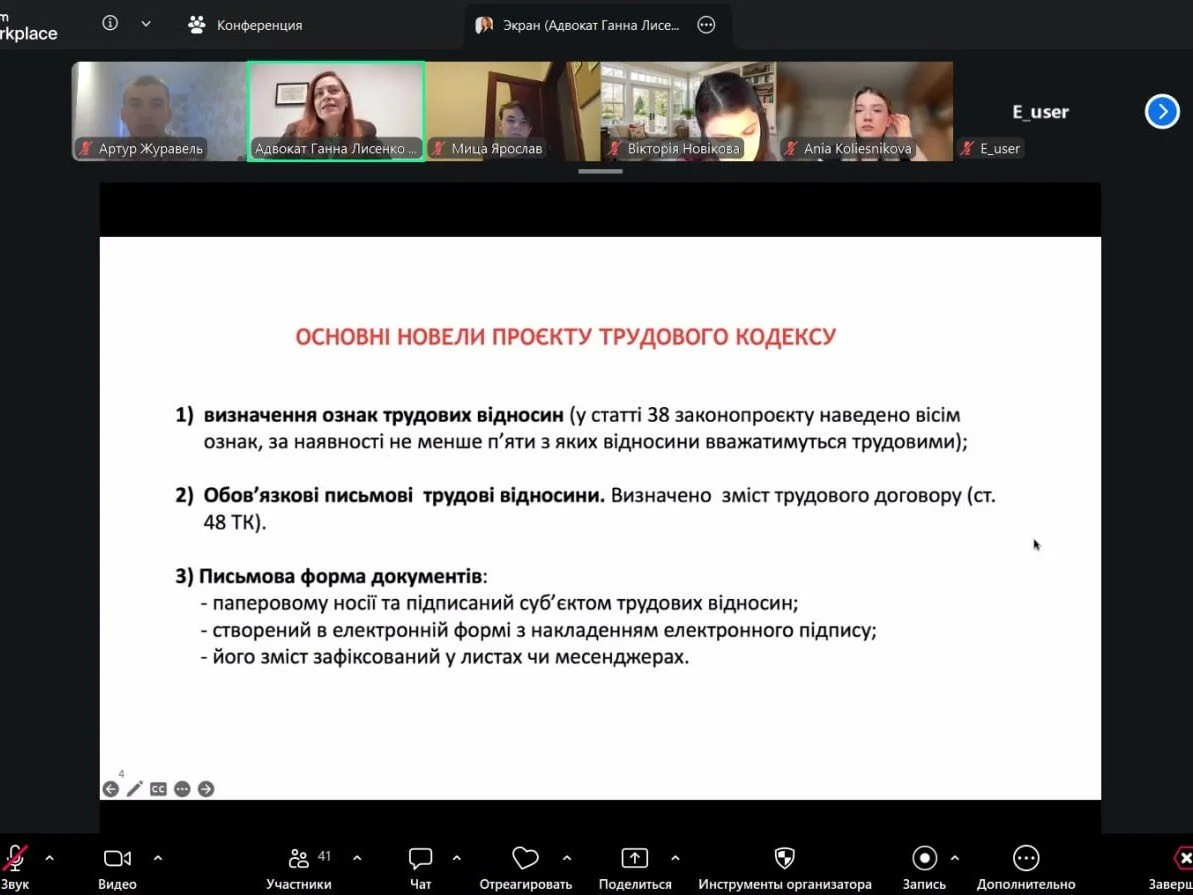1193x895 pixels.
Task: Toggle the CC subtitles button on slide
Action: pyautogui.click(x=158, y=789)
